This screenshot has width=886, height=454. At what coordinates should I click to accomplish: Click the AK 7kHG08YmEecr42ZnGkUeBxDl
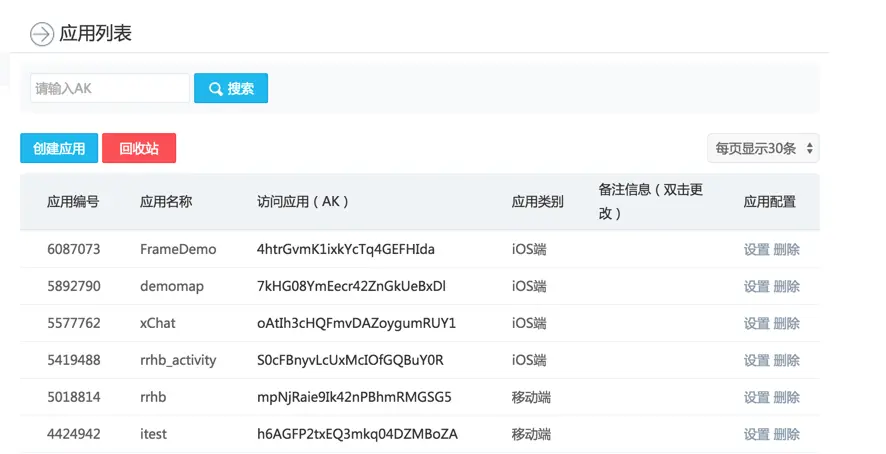click(x=351, y=286)
